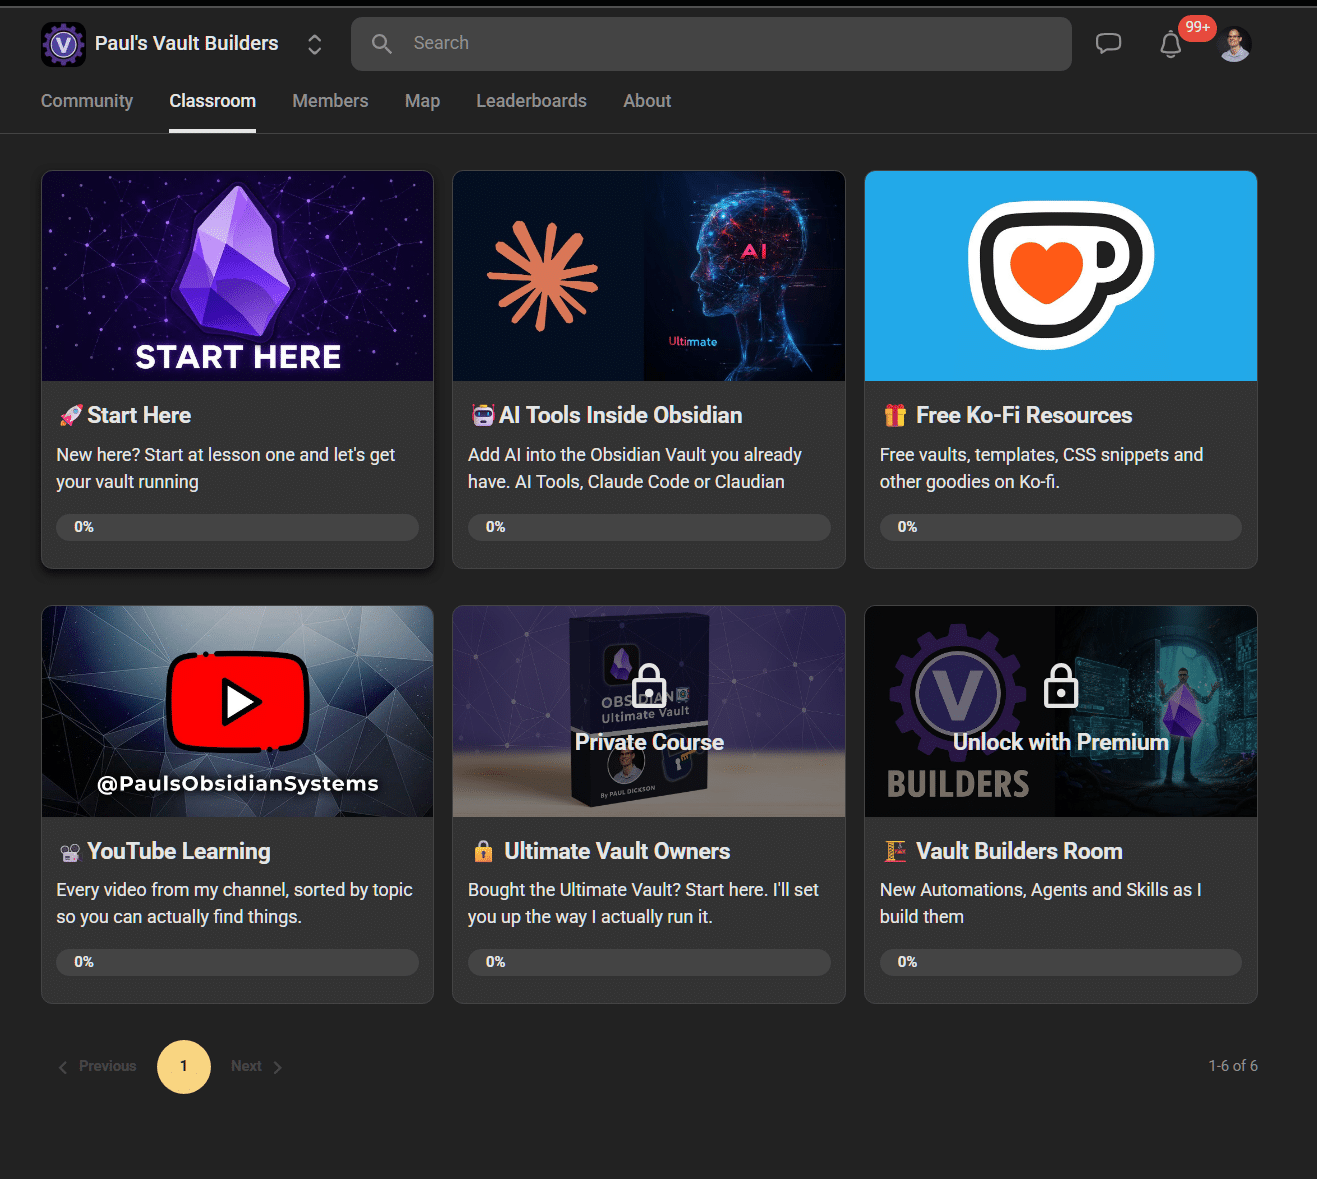Click the Free Ko-Fi Resources progress bar

tap(1061, 527)
